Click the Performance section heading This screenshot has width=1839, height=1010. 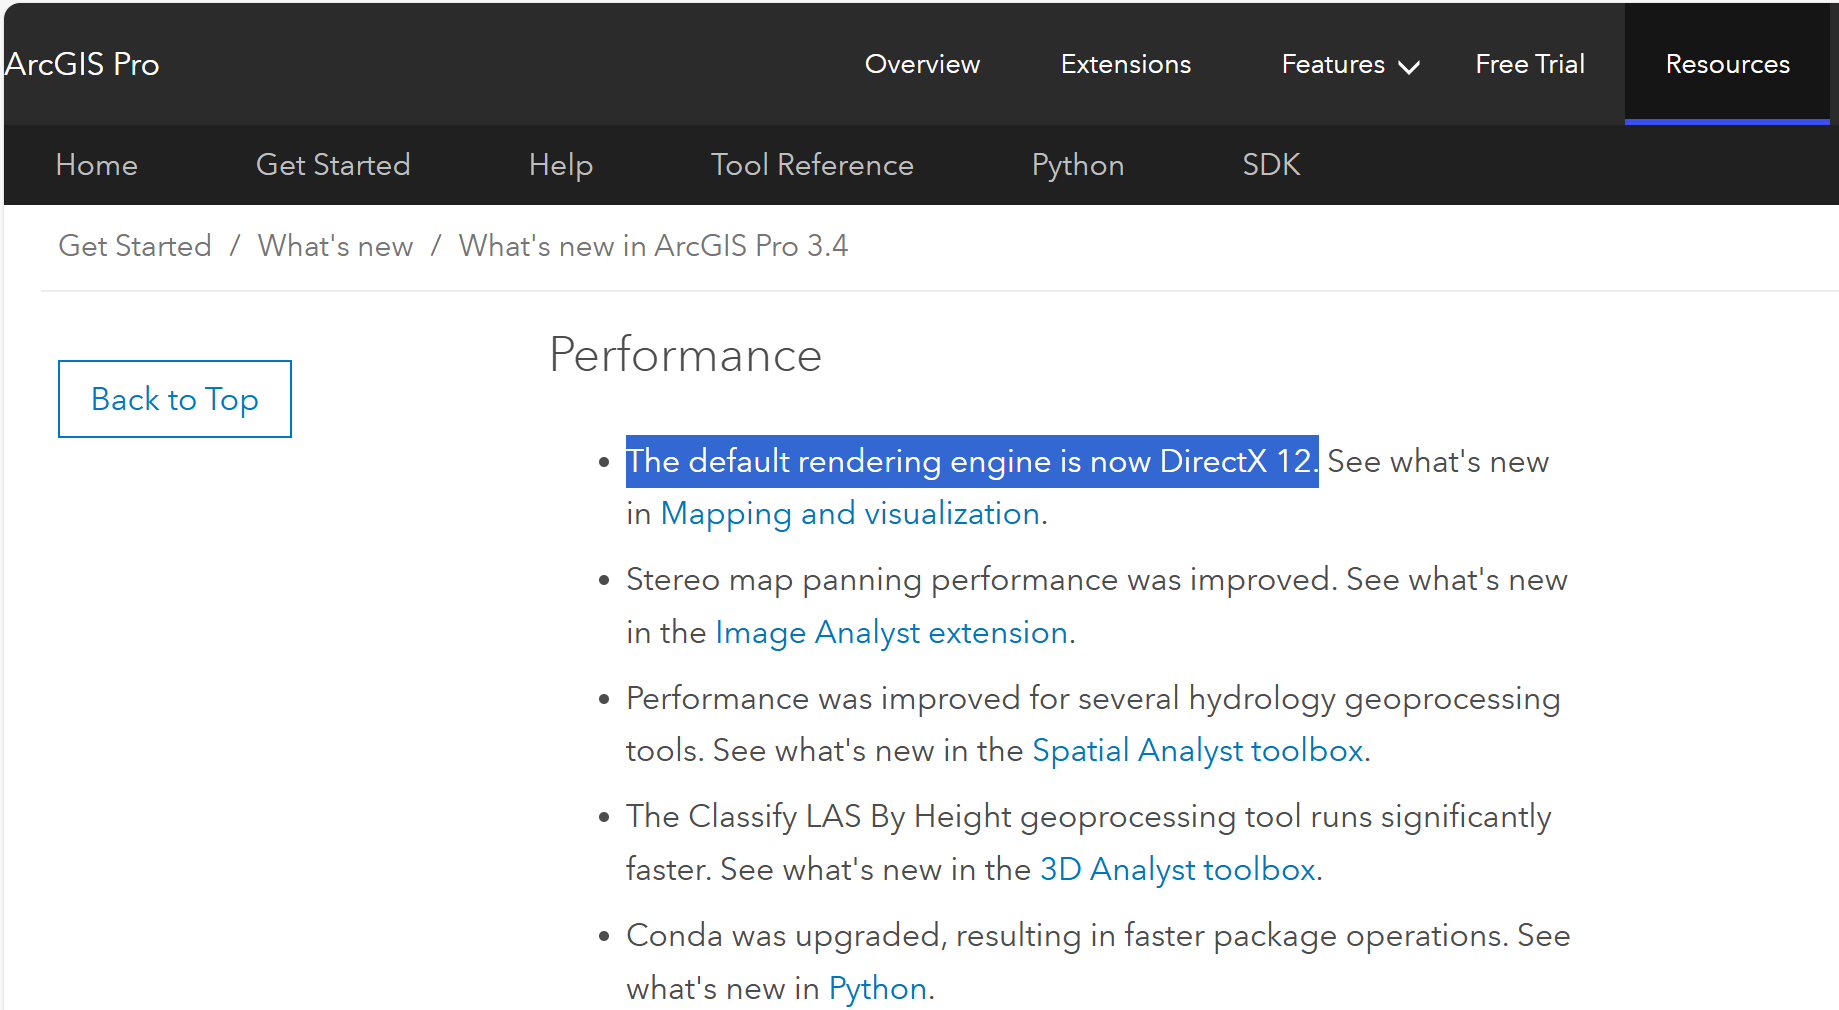[685, 355]
